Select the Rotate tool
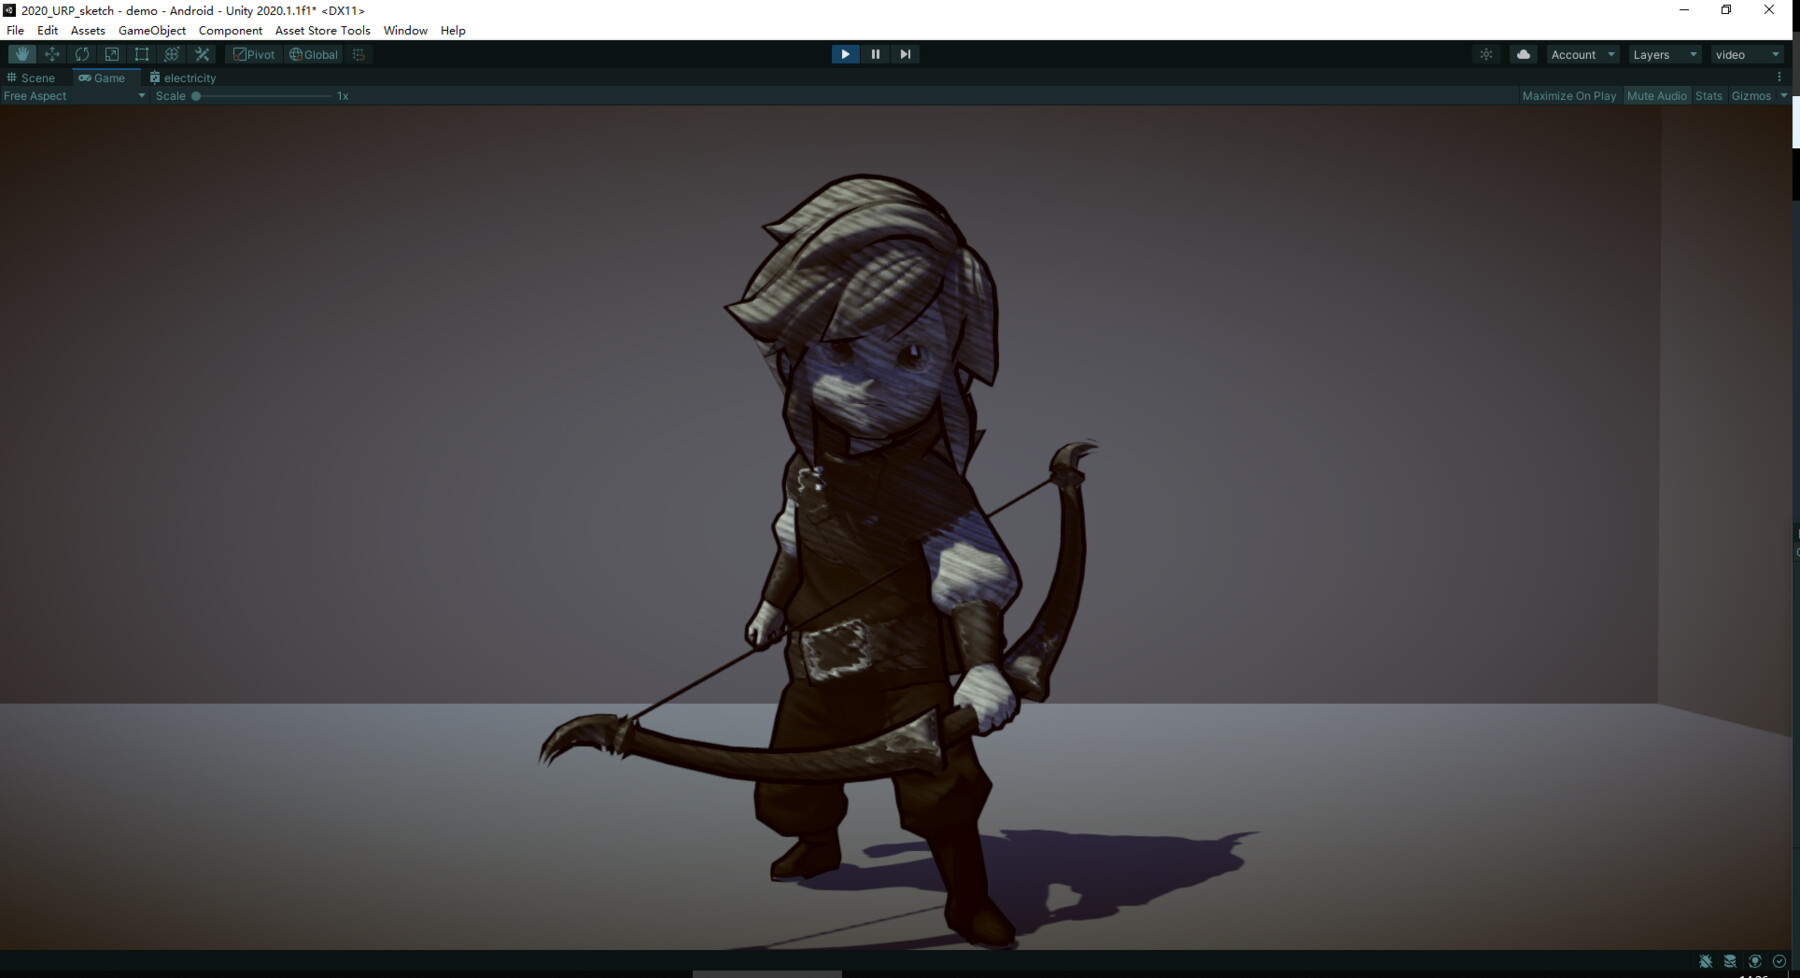Image resolution: width=1800 pixels, height=978 pixels. click(81, 54)
